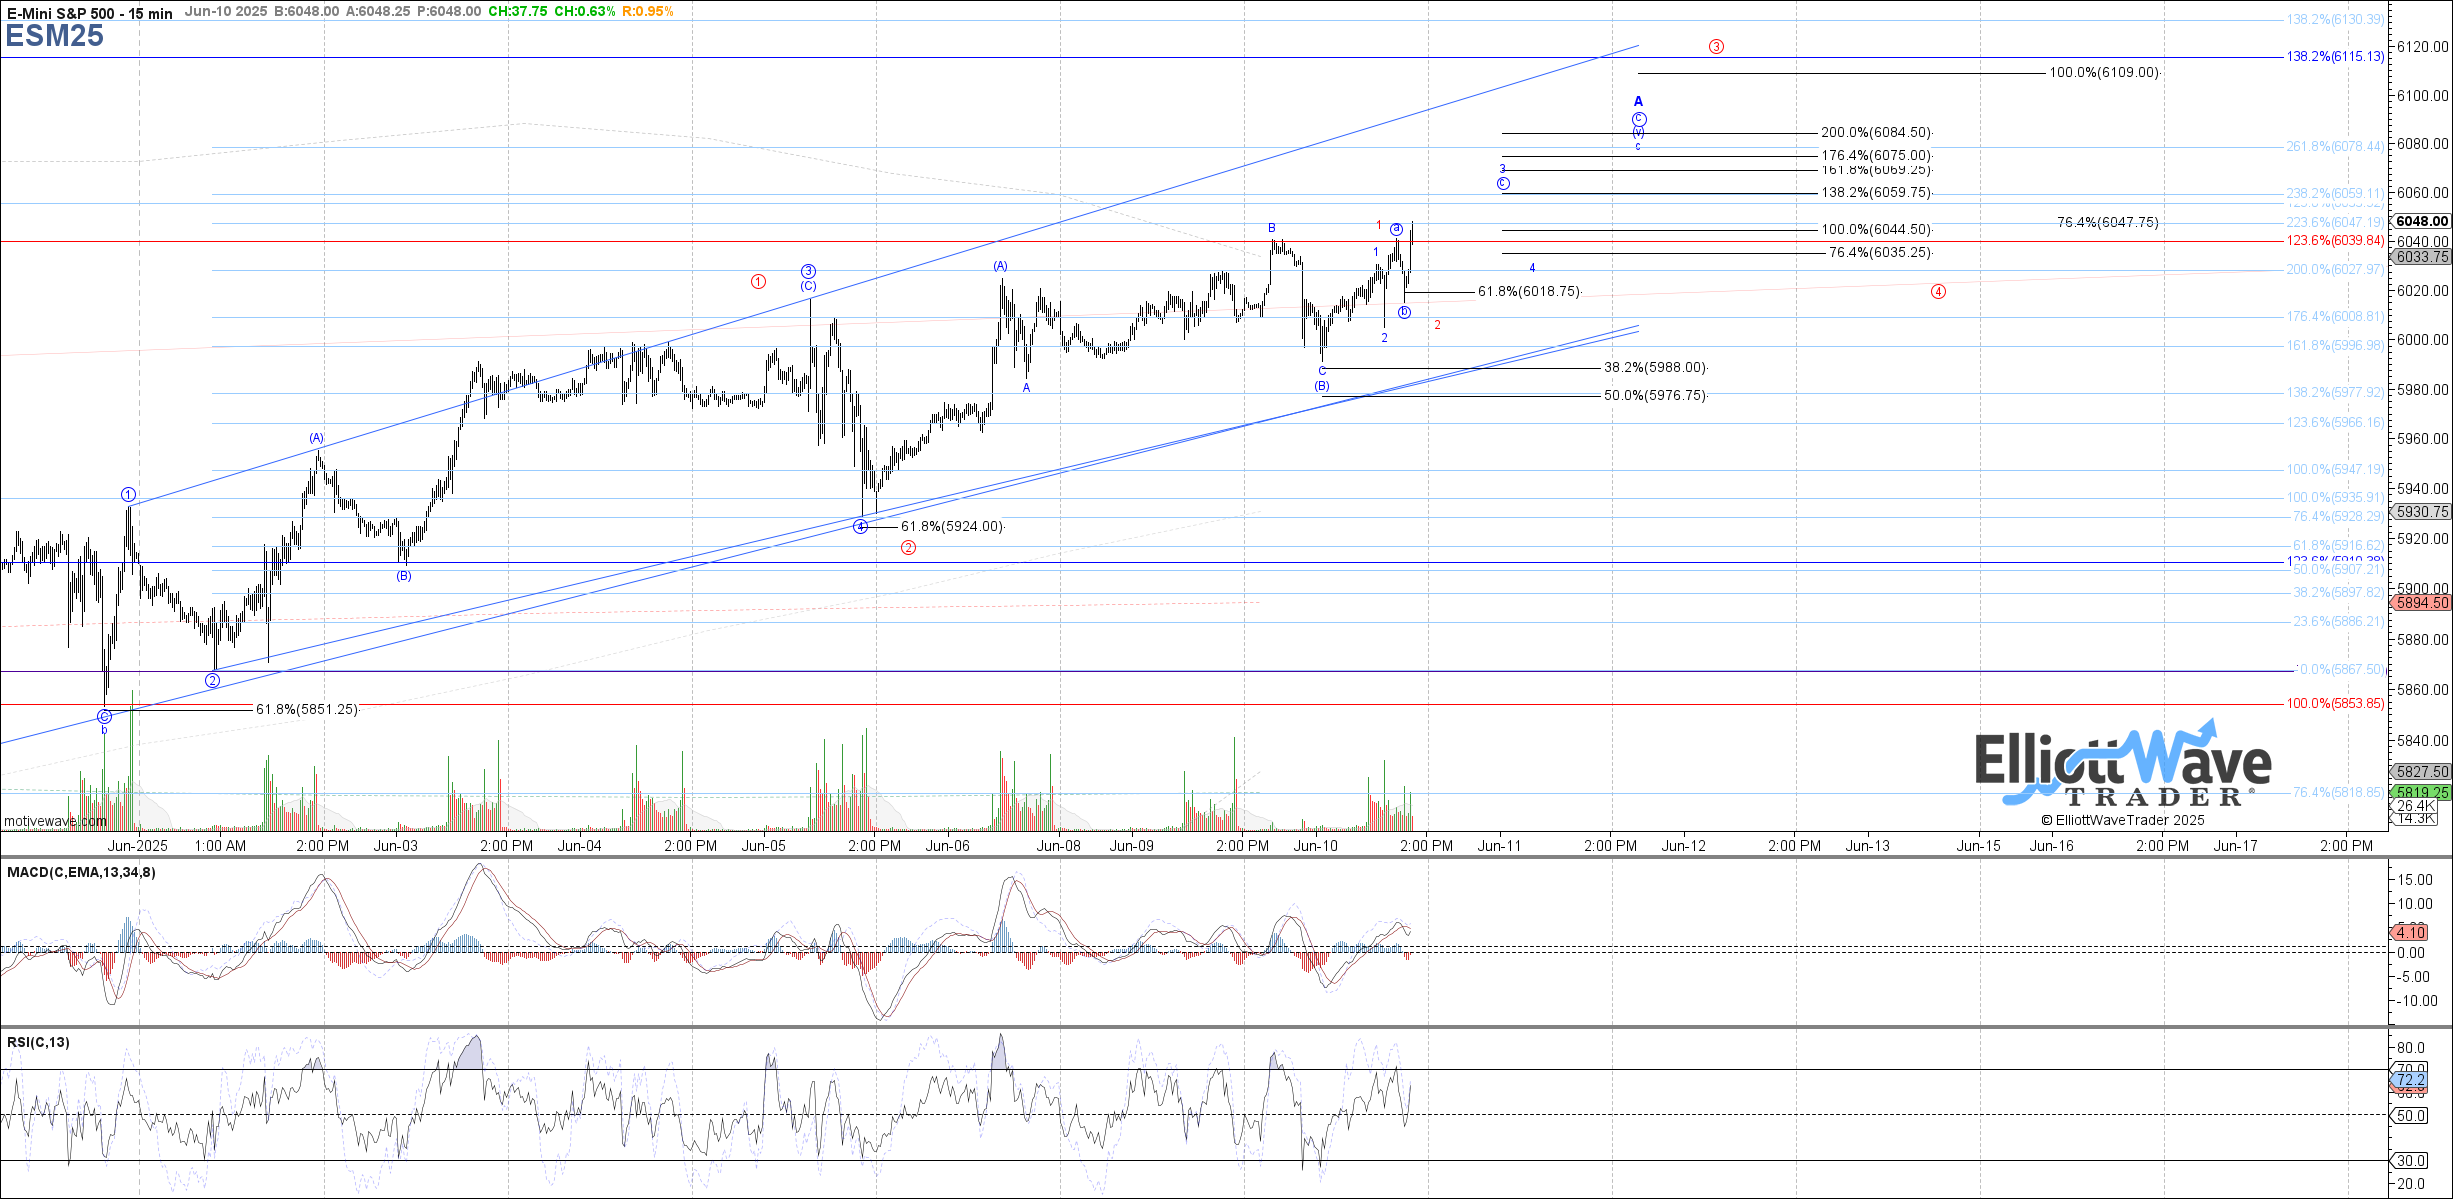
Task: Select the 200.0%(6084.50) Fibonacci extension label
Action: (x=1876, y=133)
